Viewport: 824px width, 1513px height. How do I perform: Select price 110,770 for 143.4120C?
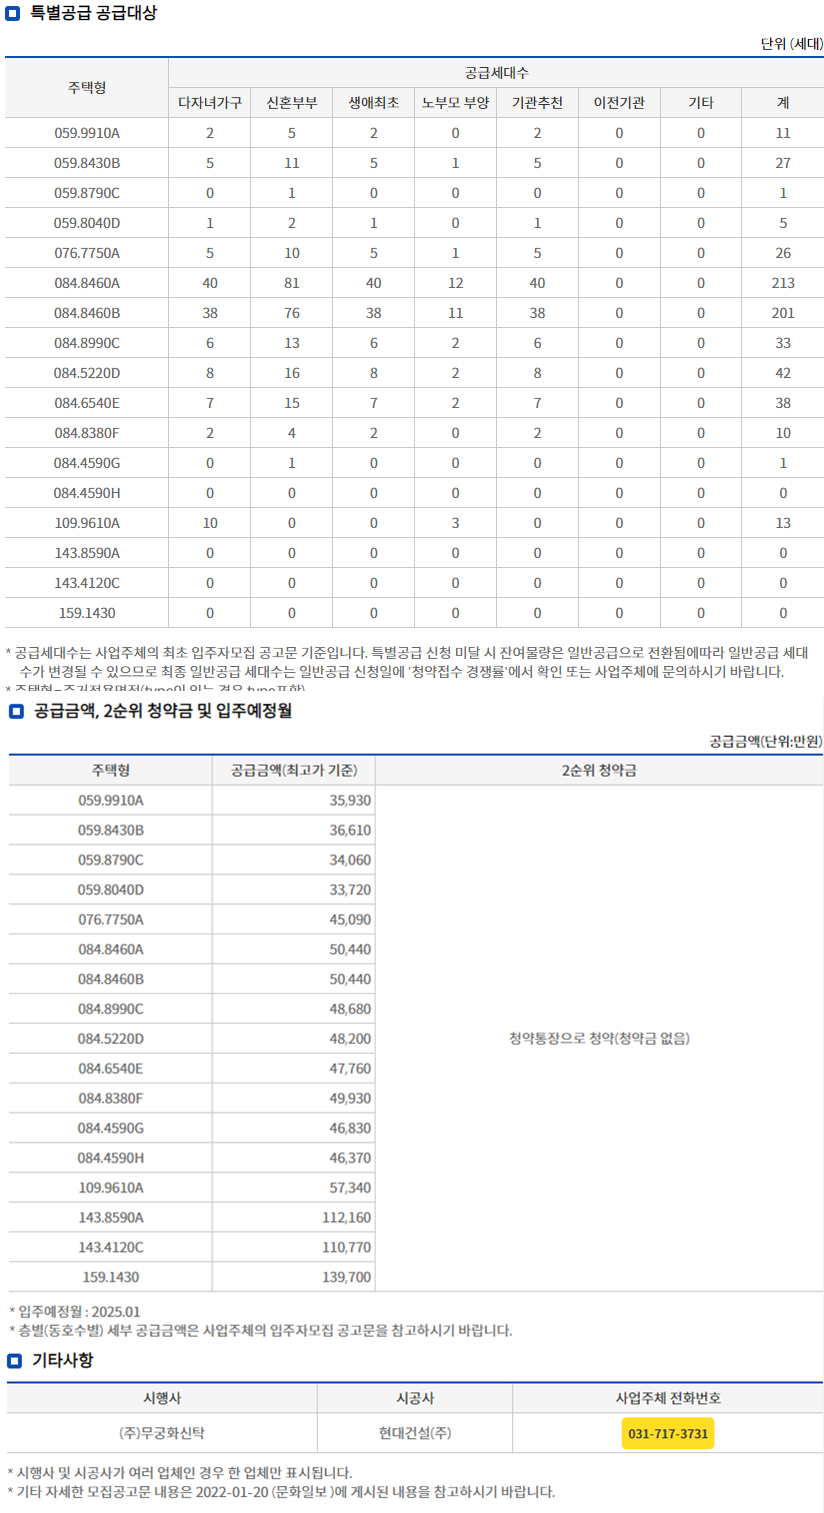pyautogui.click(x=347, y=1247)
